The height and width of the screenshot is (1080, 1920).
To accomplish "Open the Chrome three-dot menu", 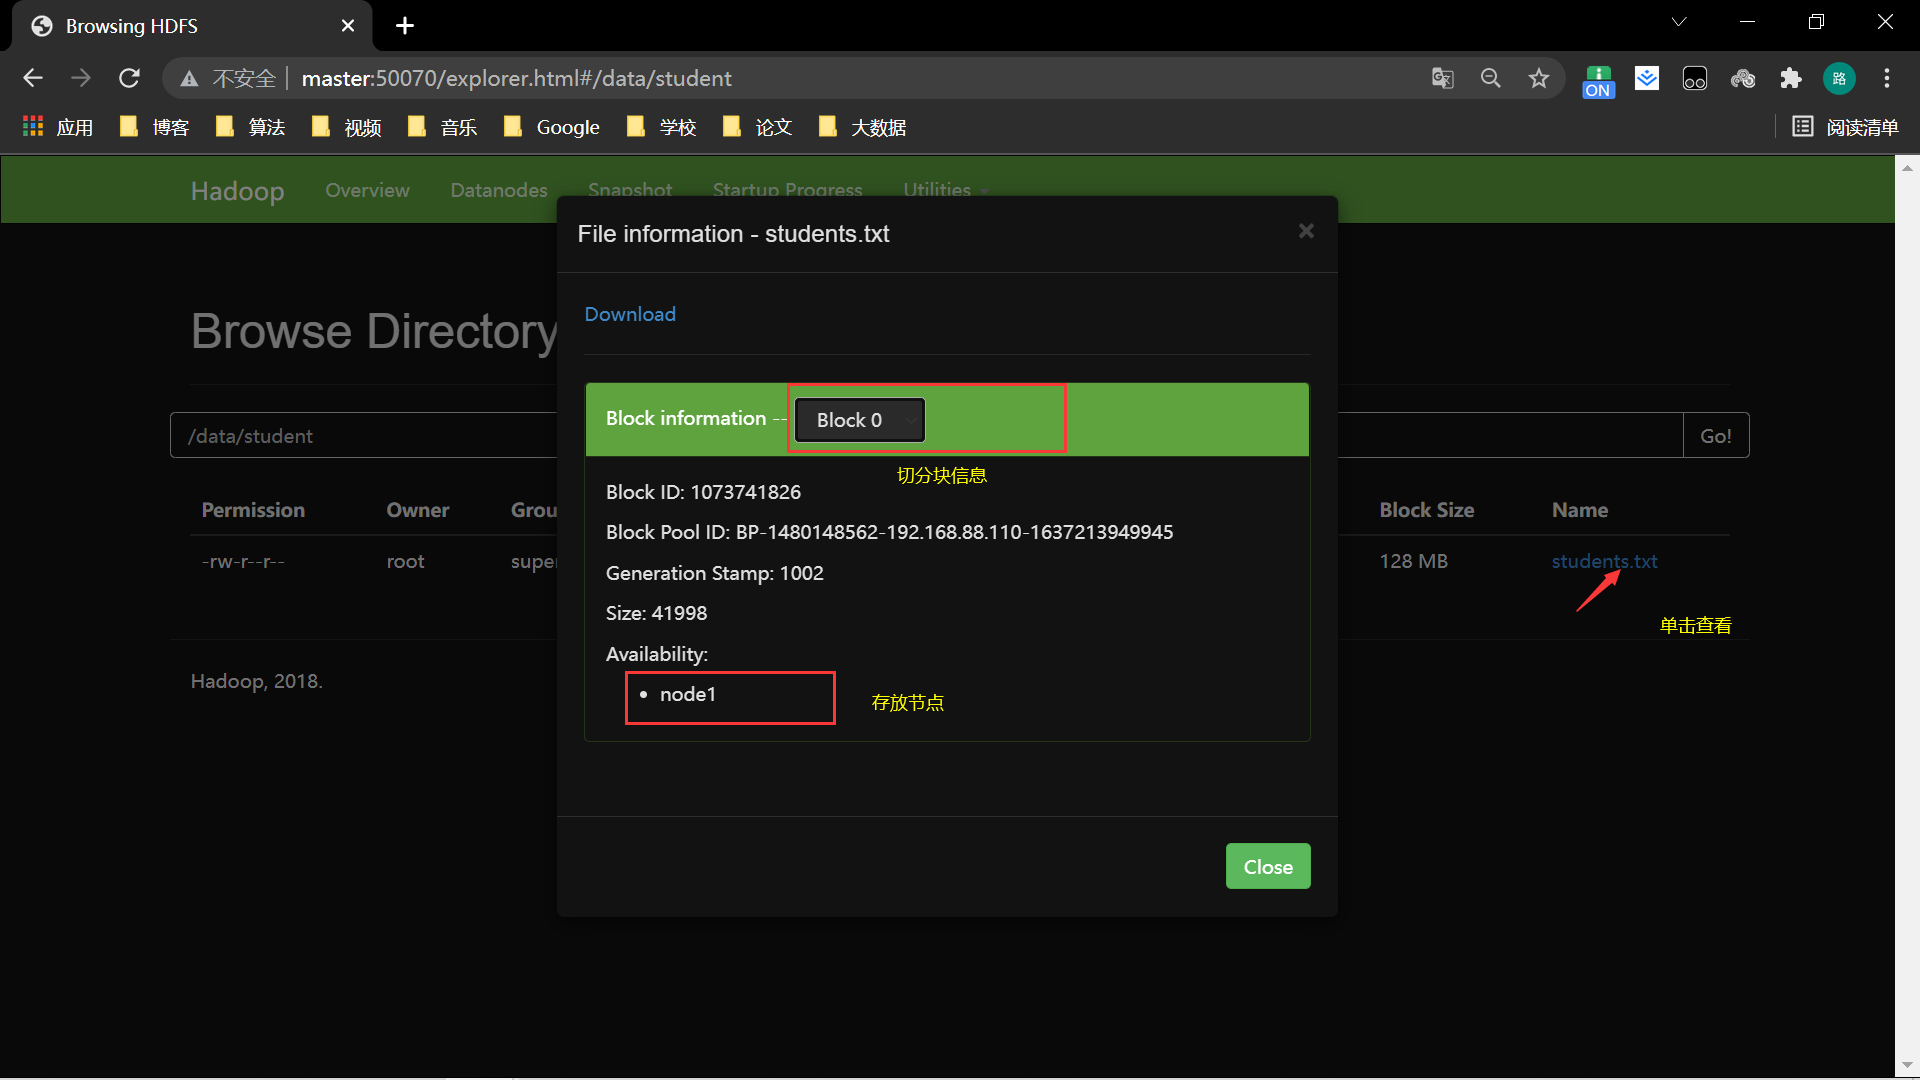I will 1886,78.
